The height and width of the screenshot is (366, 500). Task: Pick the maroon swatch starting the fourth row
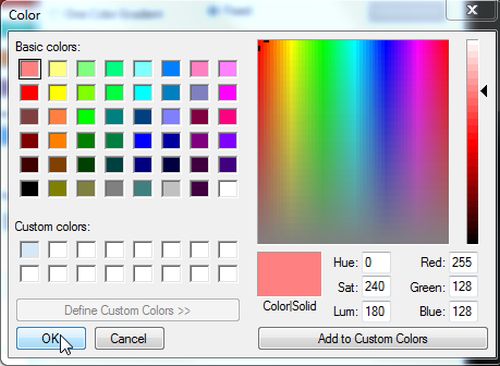(x=29, y=141)
